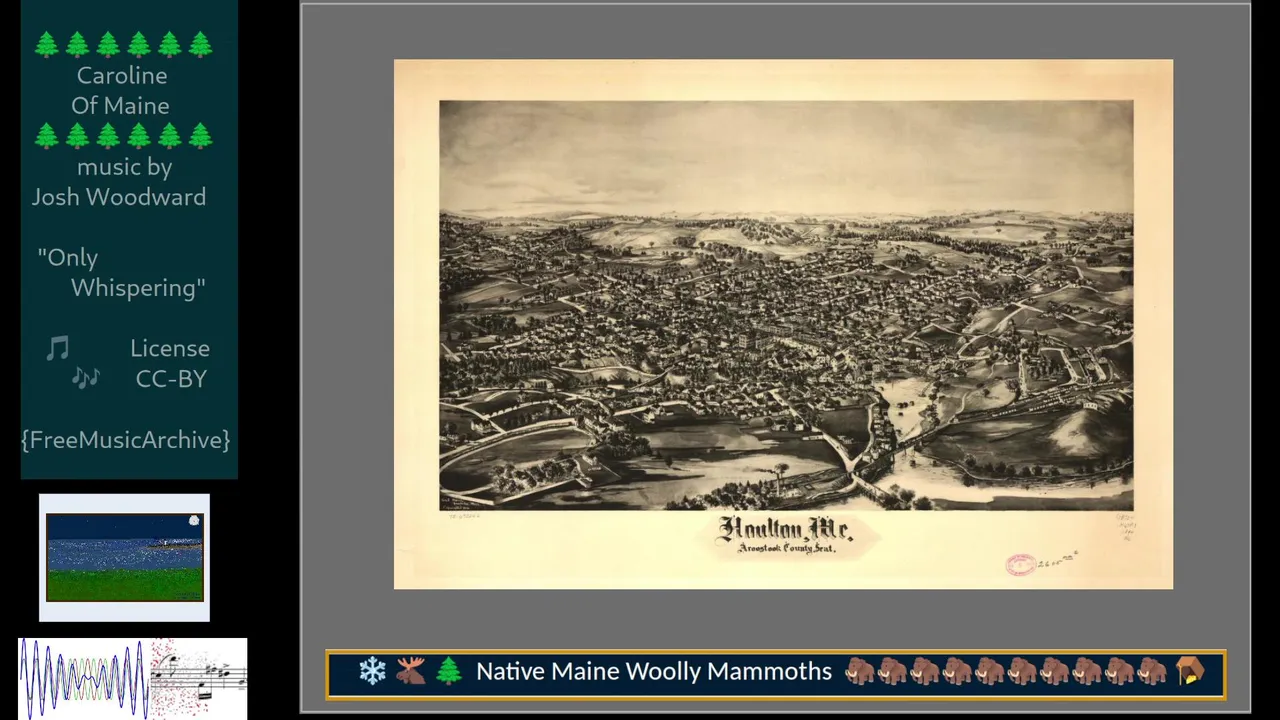Click the 'Caroline' title text

click(122, 75)
